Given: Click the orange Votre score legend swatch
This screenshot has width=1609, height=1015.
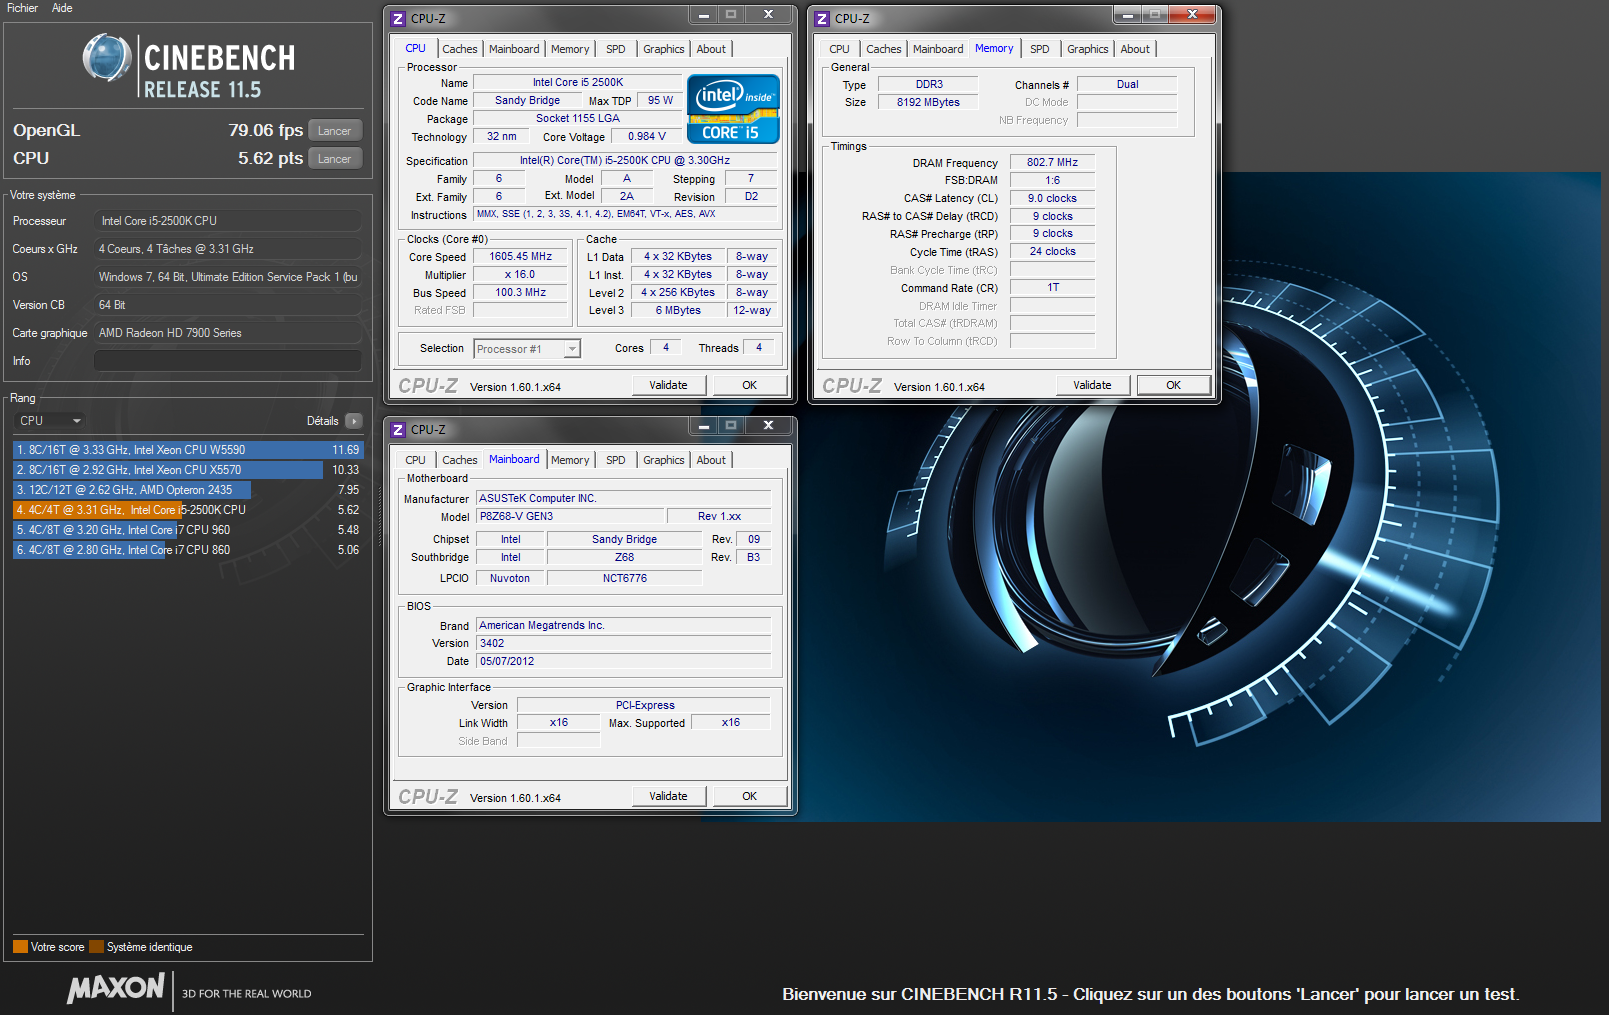Looking at the screenshot, I should click(20, 947).
